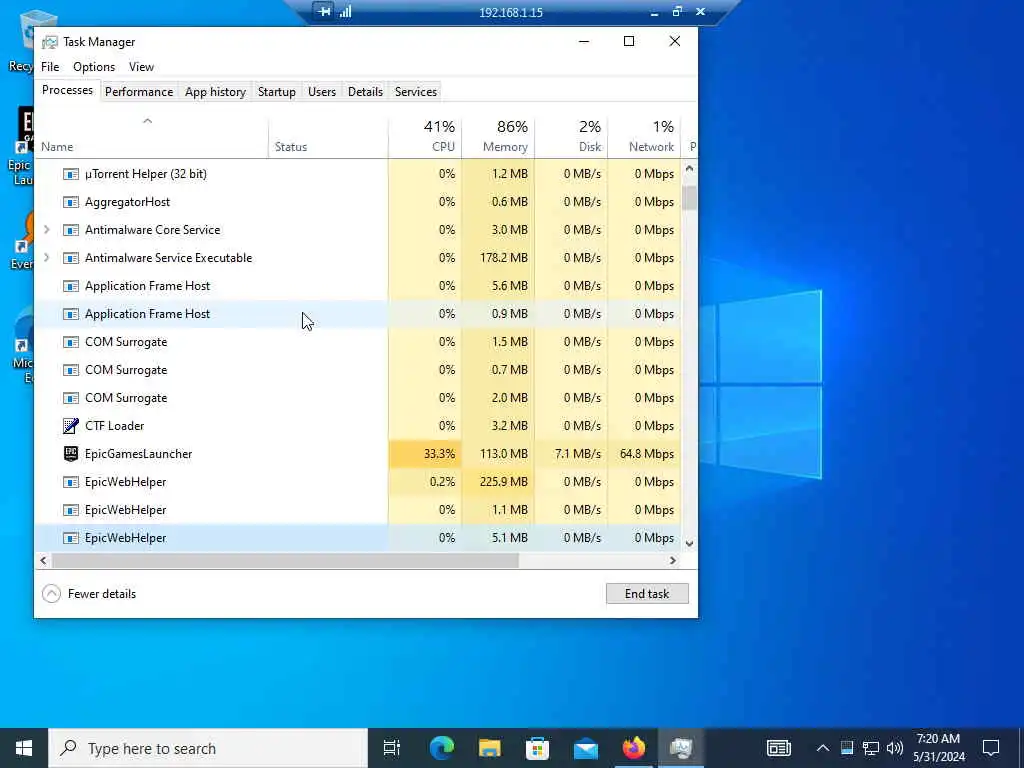This screenshot has width=1024, height=768.
Task: Click horizontal scrollbar left arrow
Action: (x=44, y=560)
